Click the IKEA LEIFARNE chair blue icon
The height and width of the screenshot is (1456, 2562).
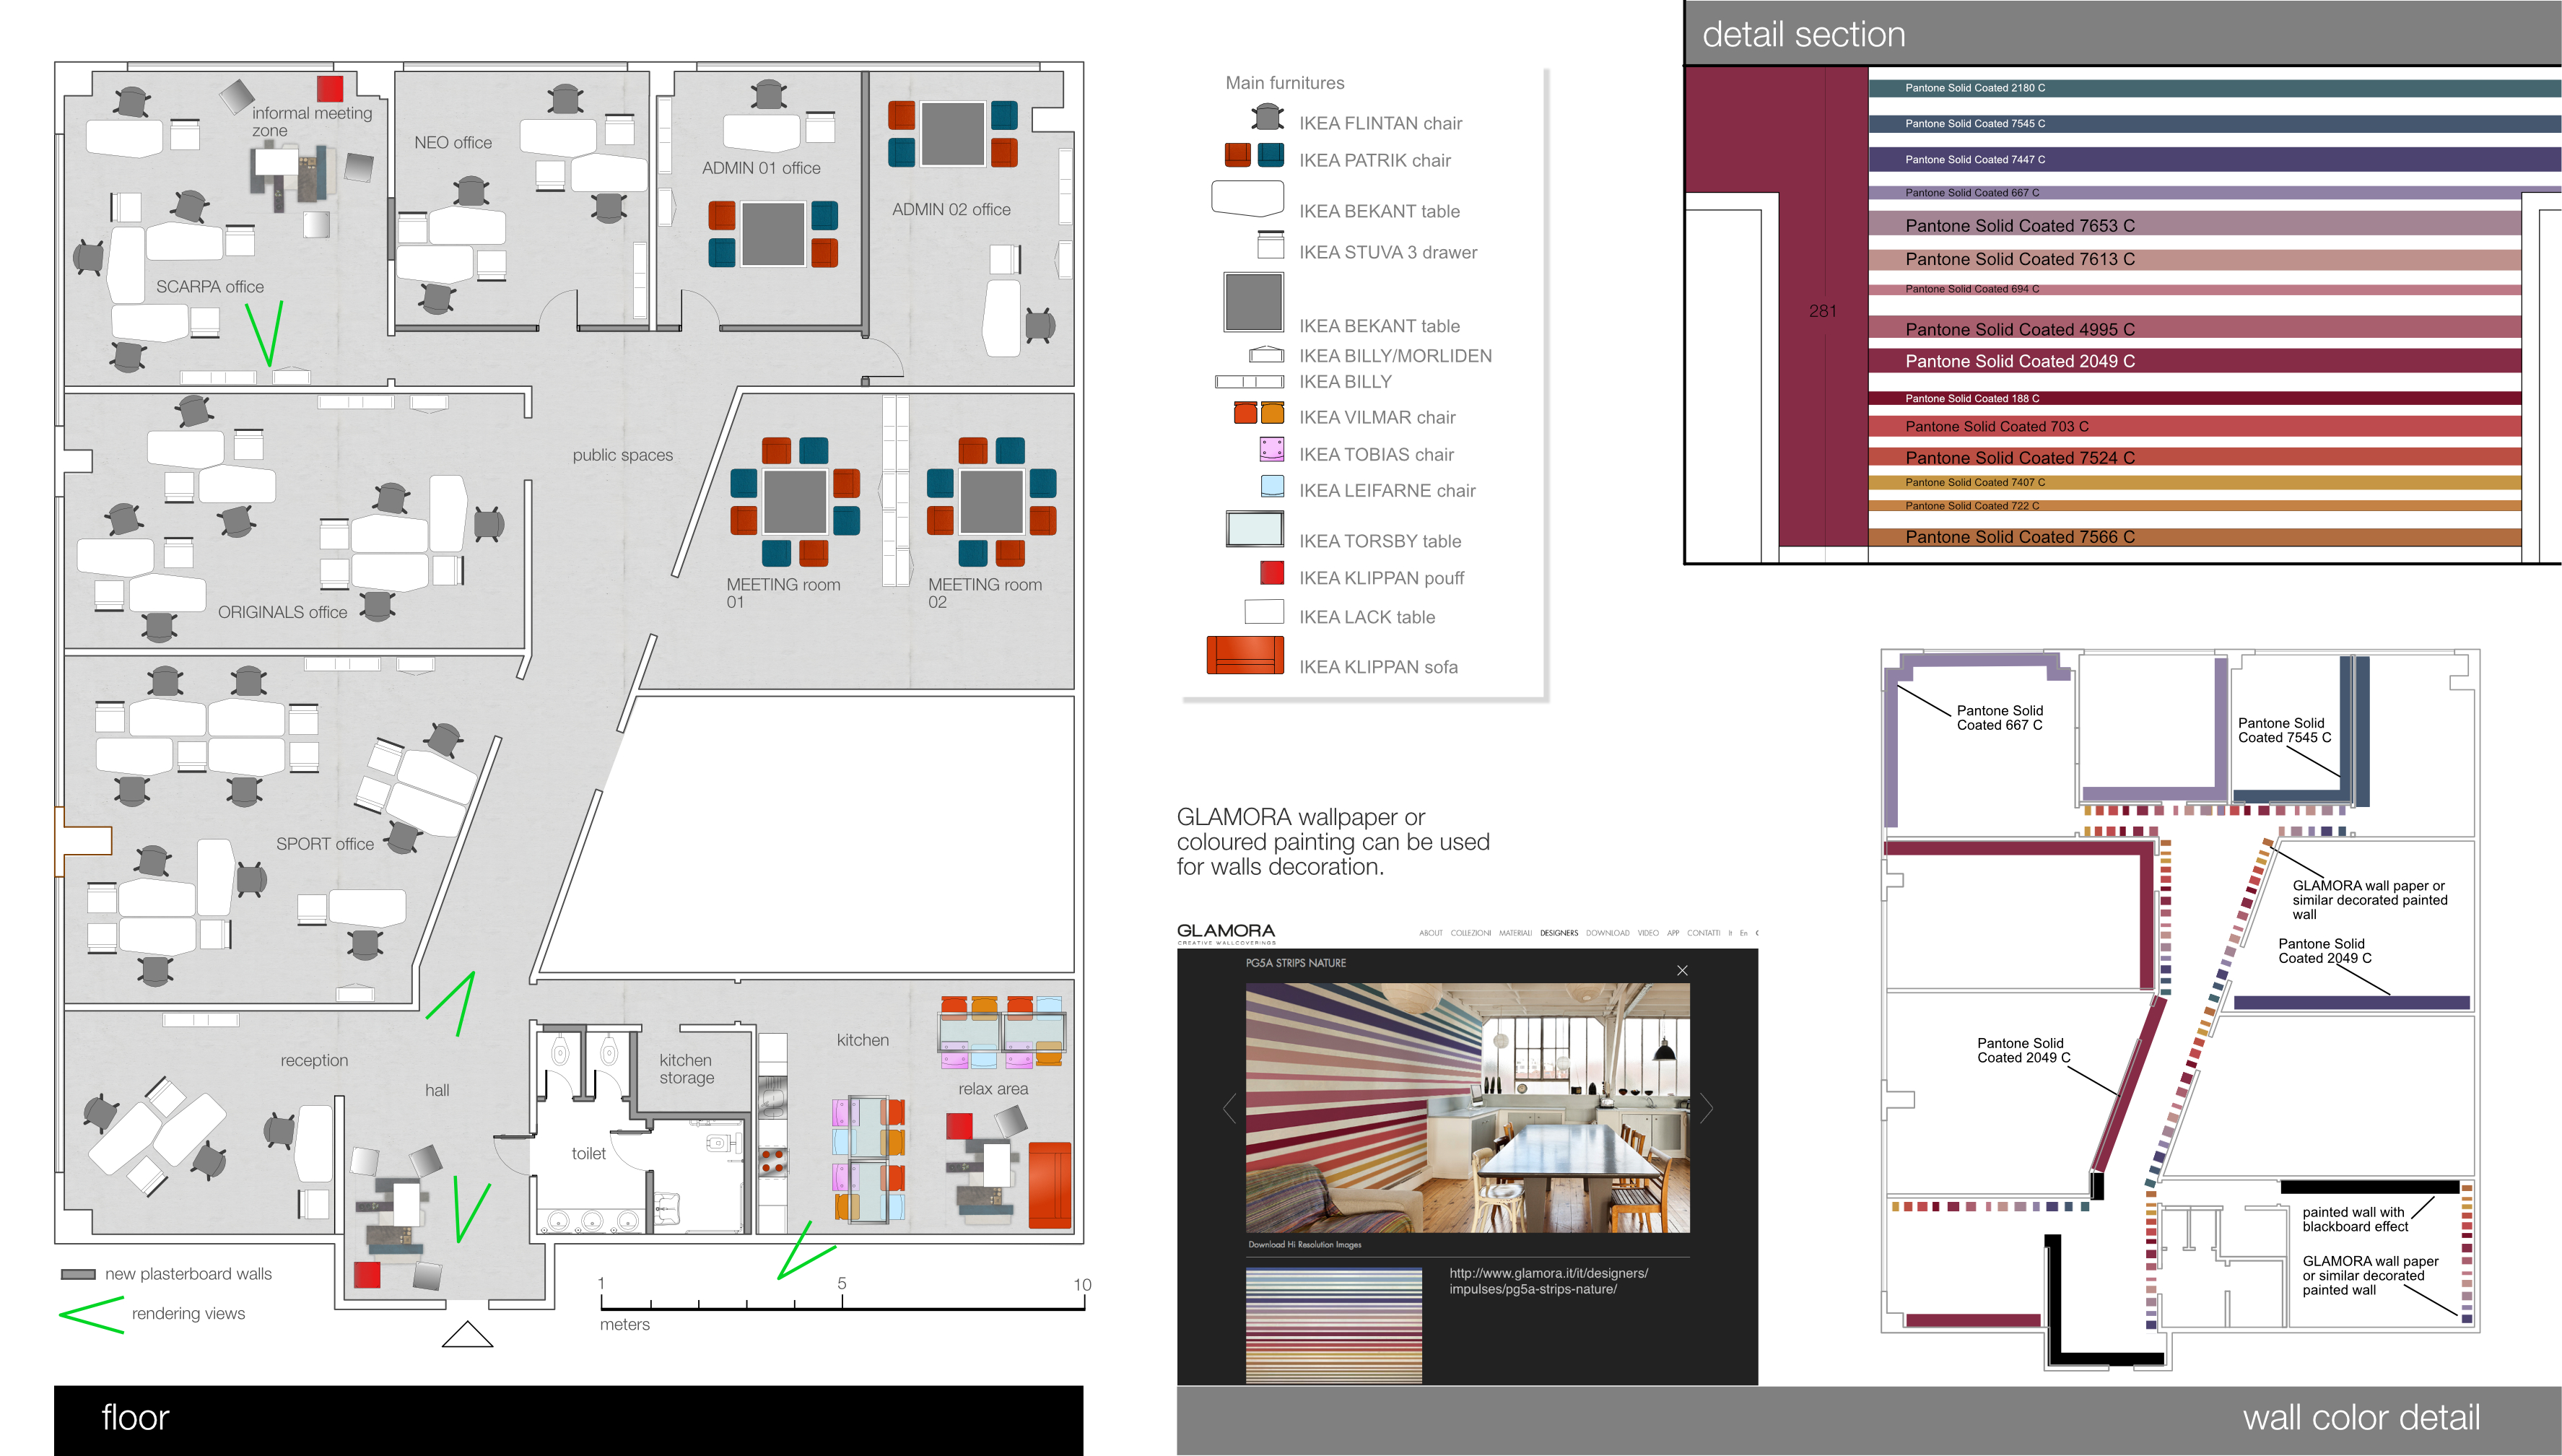(1272, 486)
